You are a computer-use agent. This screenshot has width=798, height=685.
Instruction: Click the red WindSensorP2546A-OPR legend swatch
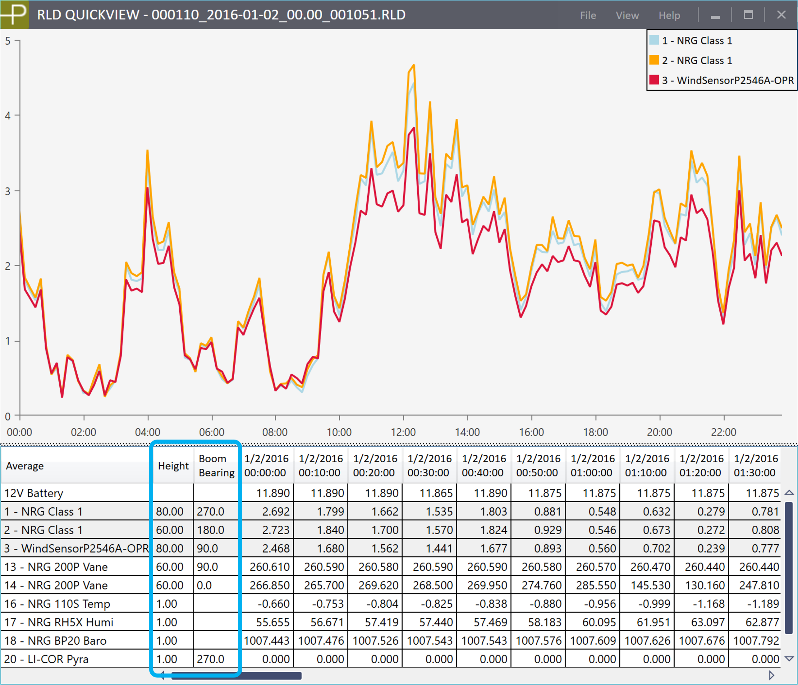tap(654, 79)
